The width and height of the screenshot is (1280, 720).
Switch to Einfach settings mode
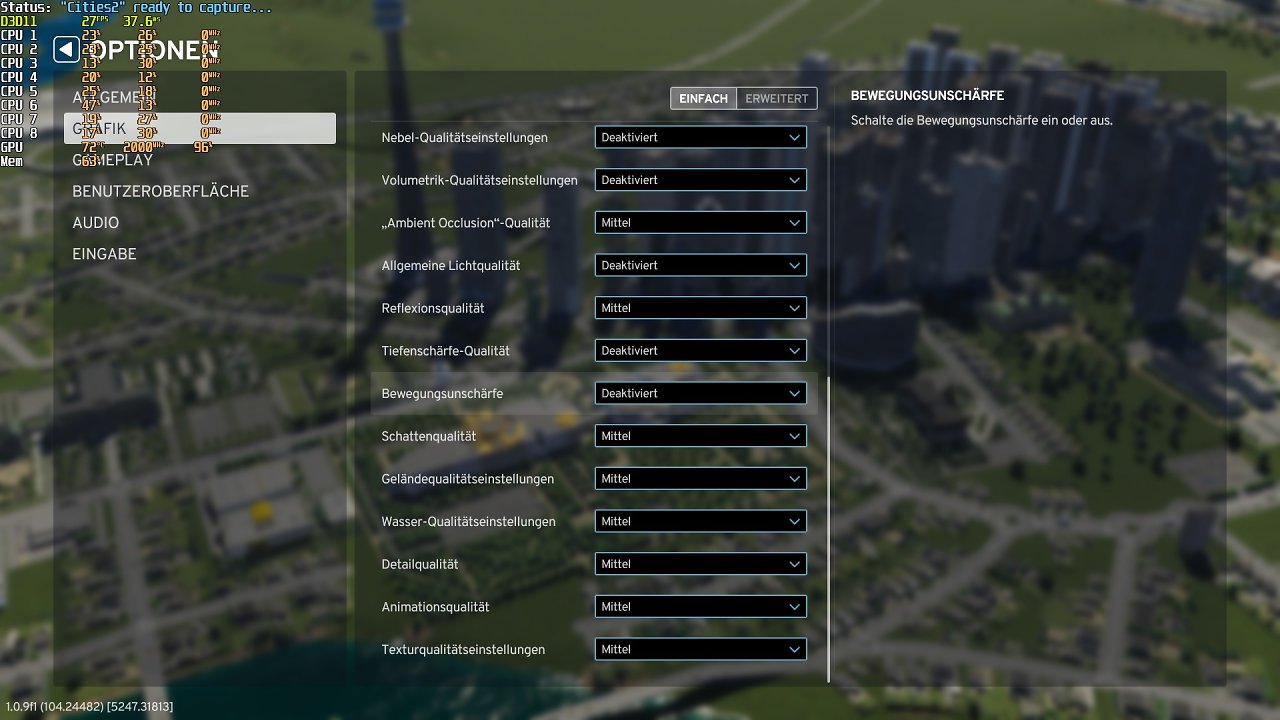tap(703, 98)
